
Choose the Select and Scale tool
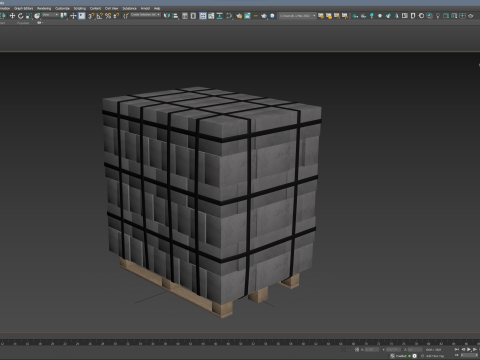pyautogui.click(x=29, y=16)
